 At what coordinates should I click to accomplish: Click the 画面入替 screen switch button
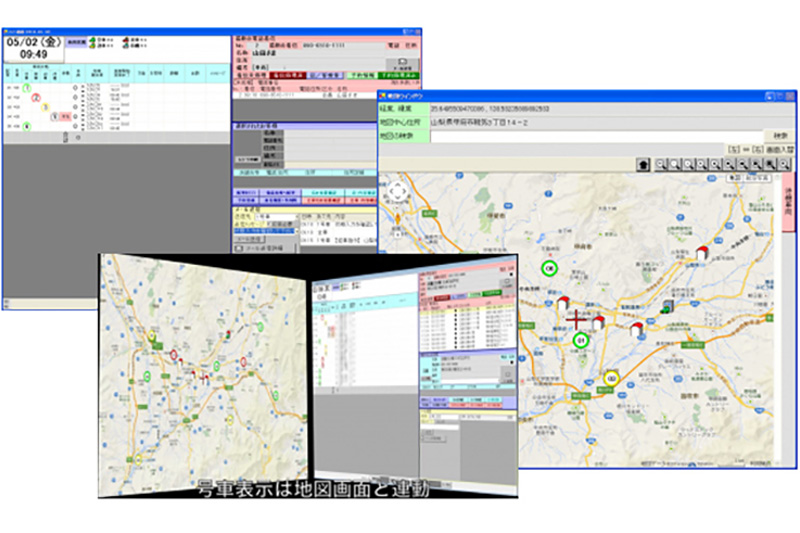point(778,149)
